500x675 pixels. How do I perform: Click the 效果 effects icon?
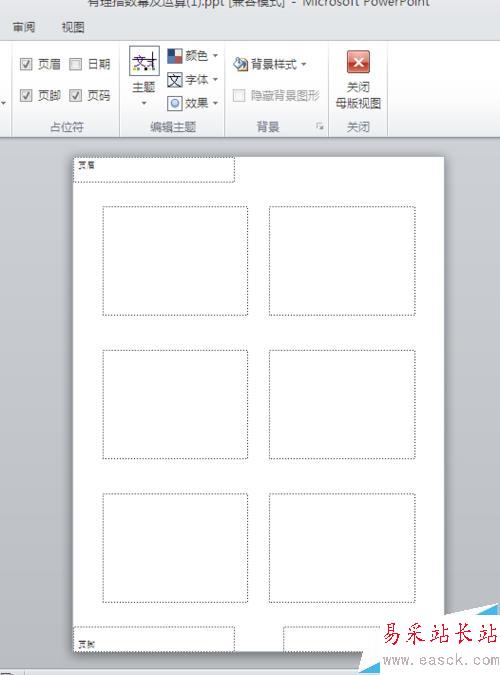click(175, 103)
